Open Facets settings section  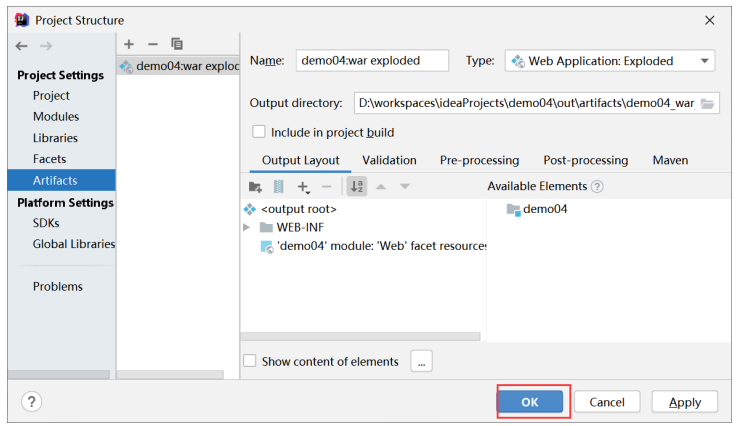click(x=49, y=159)
